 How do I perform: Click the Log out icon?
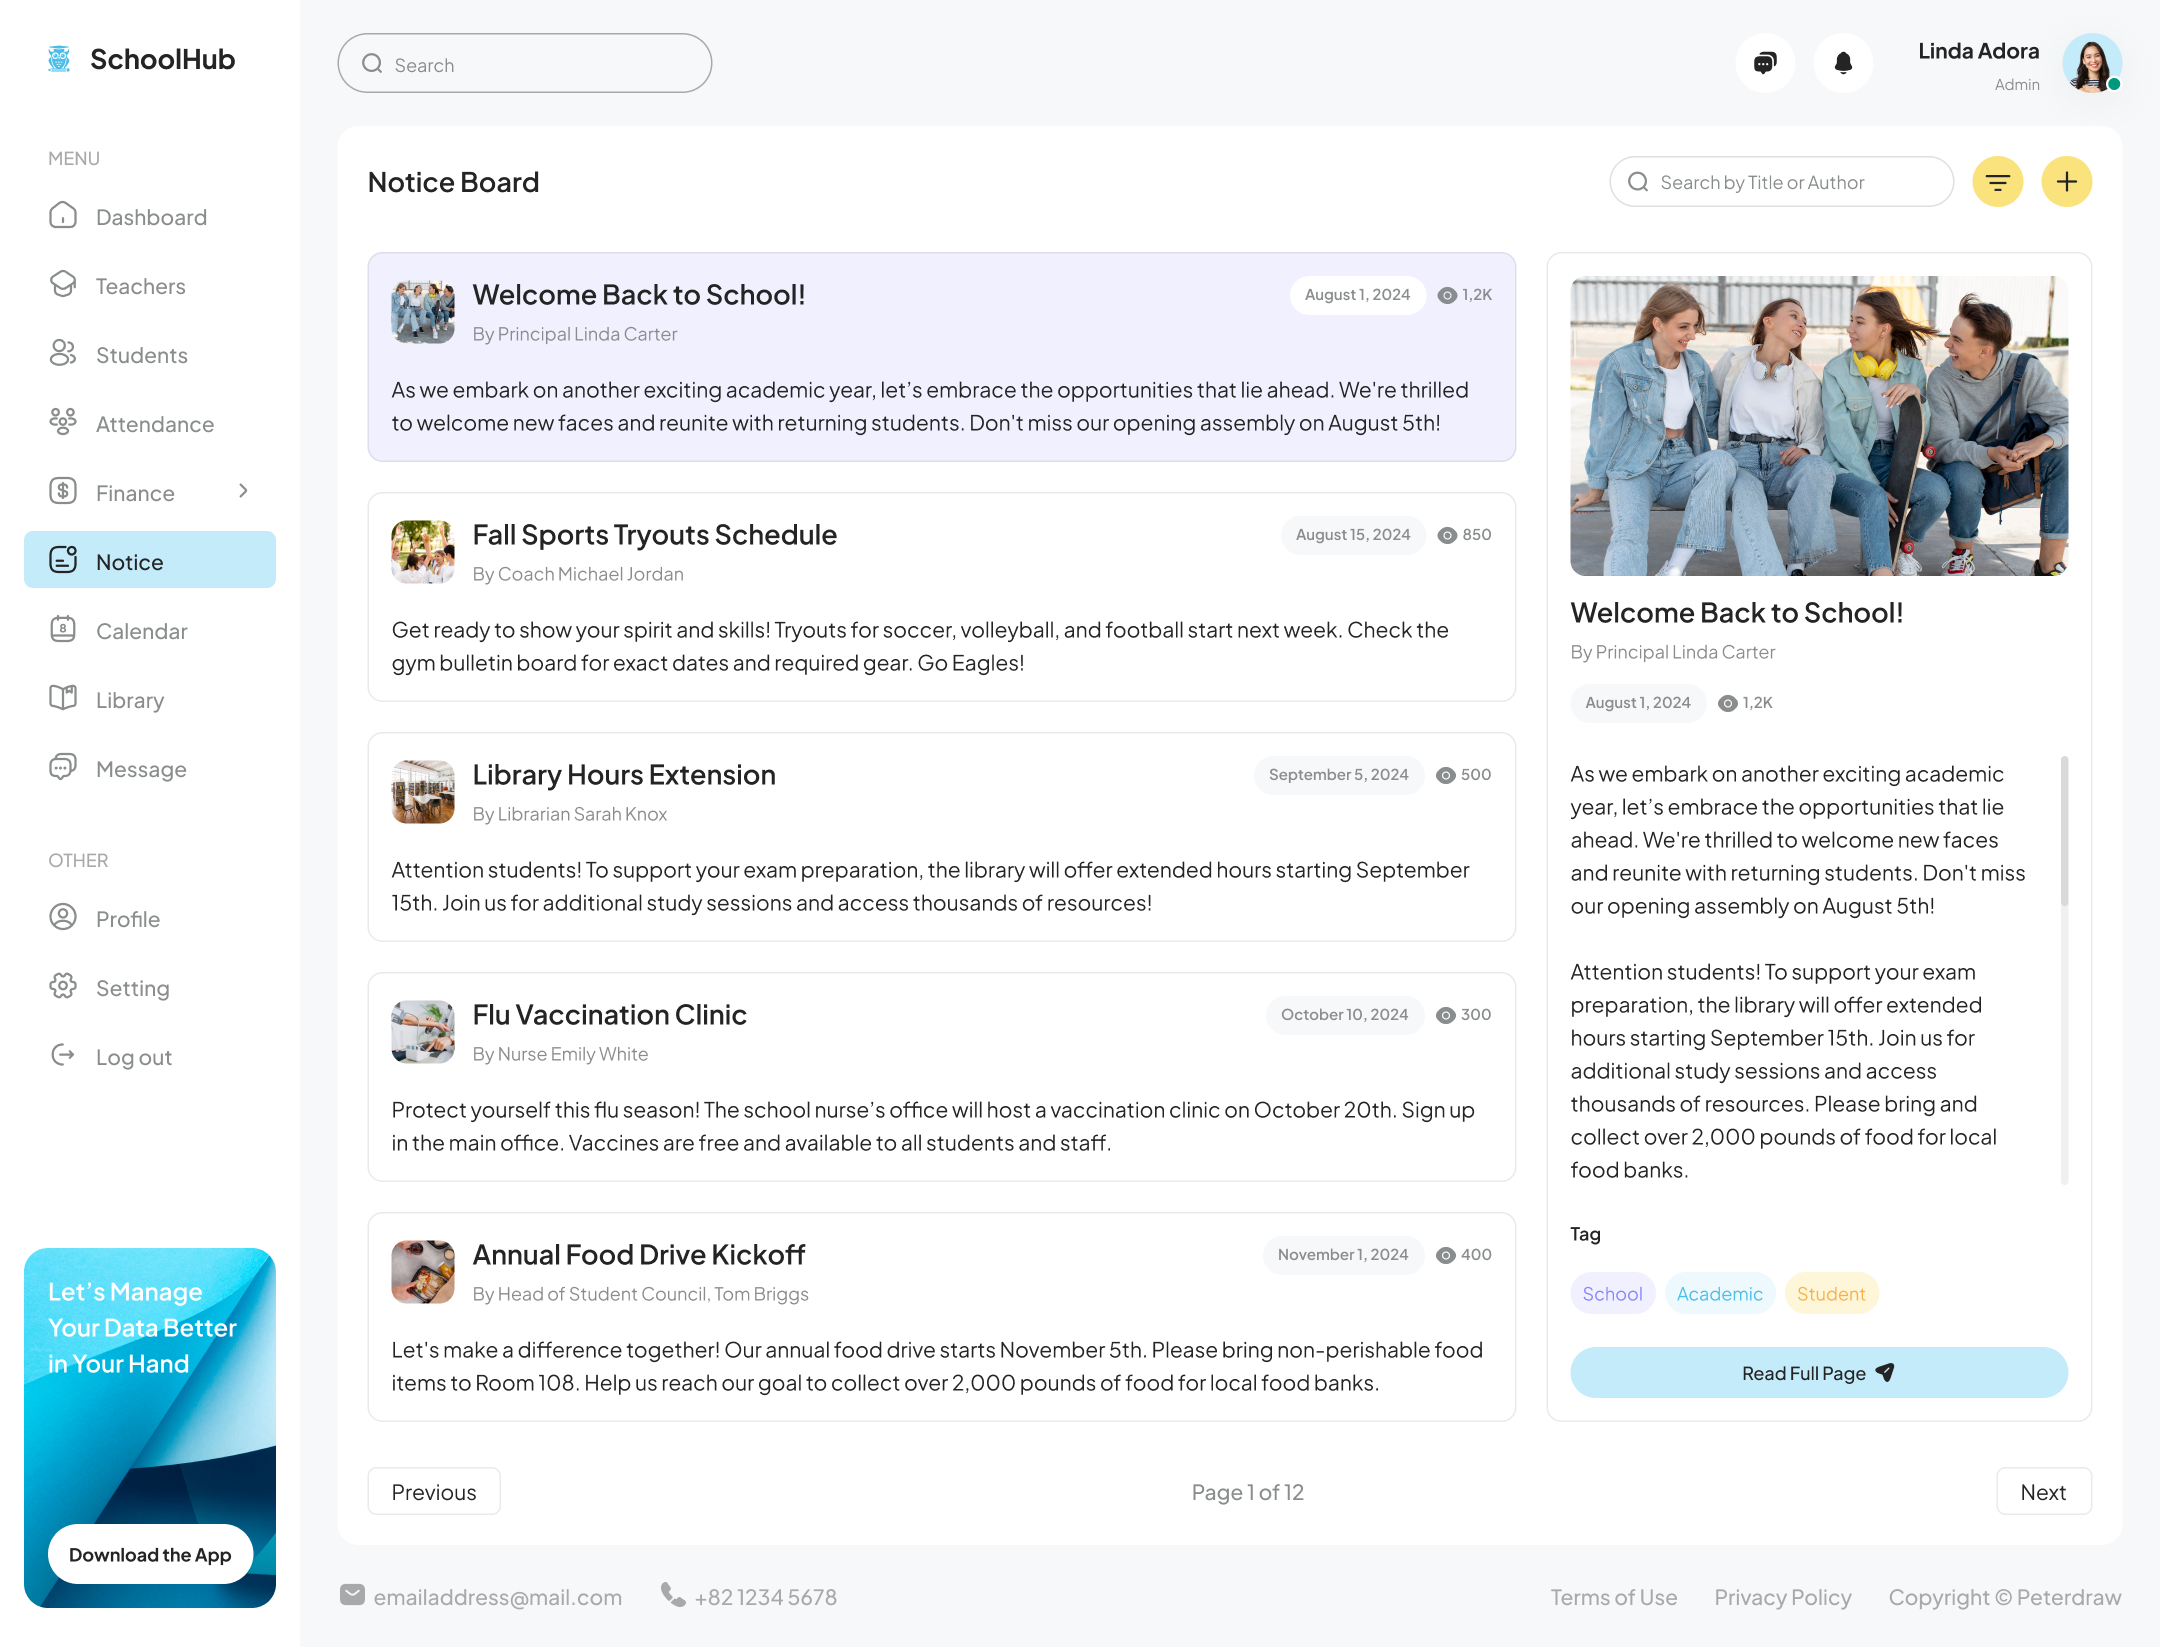[x=63, y=1056]
